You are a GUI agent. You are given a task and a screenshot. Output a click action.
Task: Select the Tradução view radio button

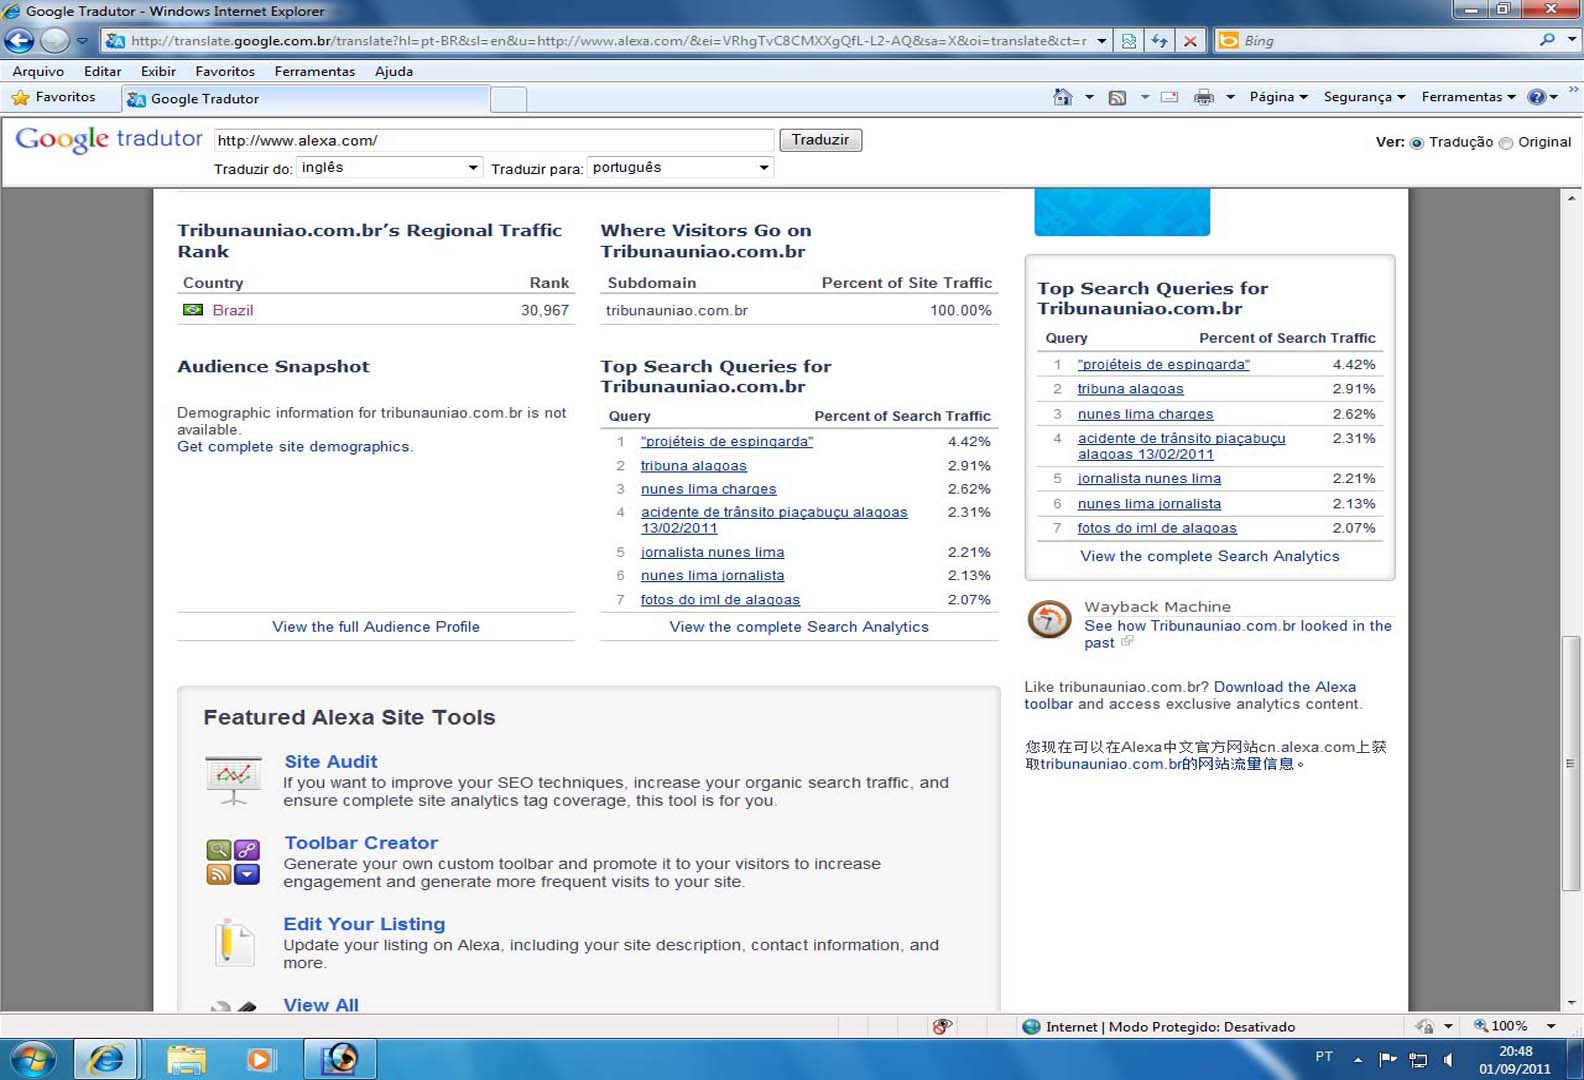point(1416,143)
